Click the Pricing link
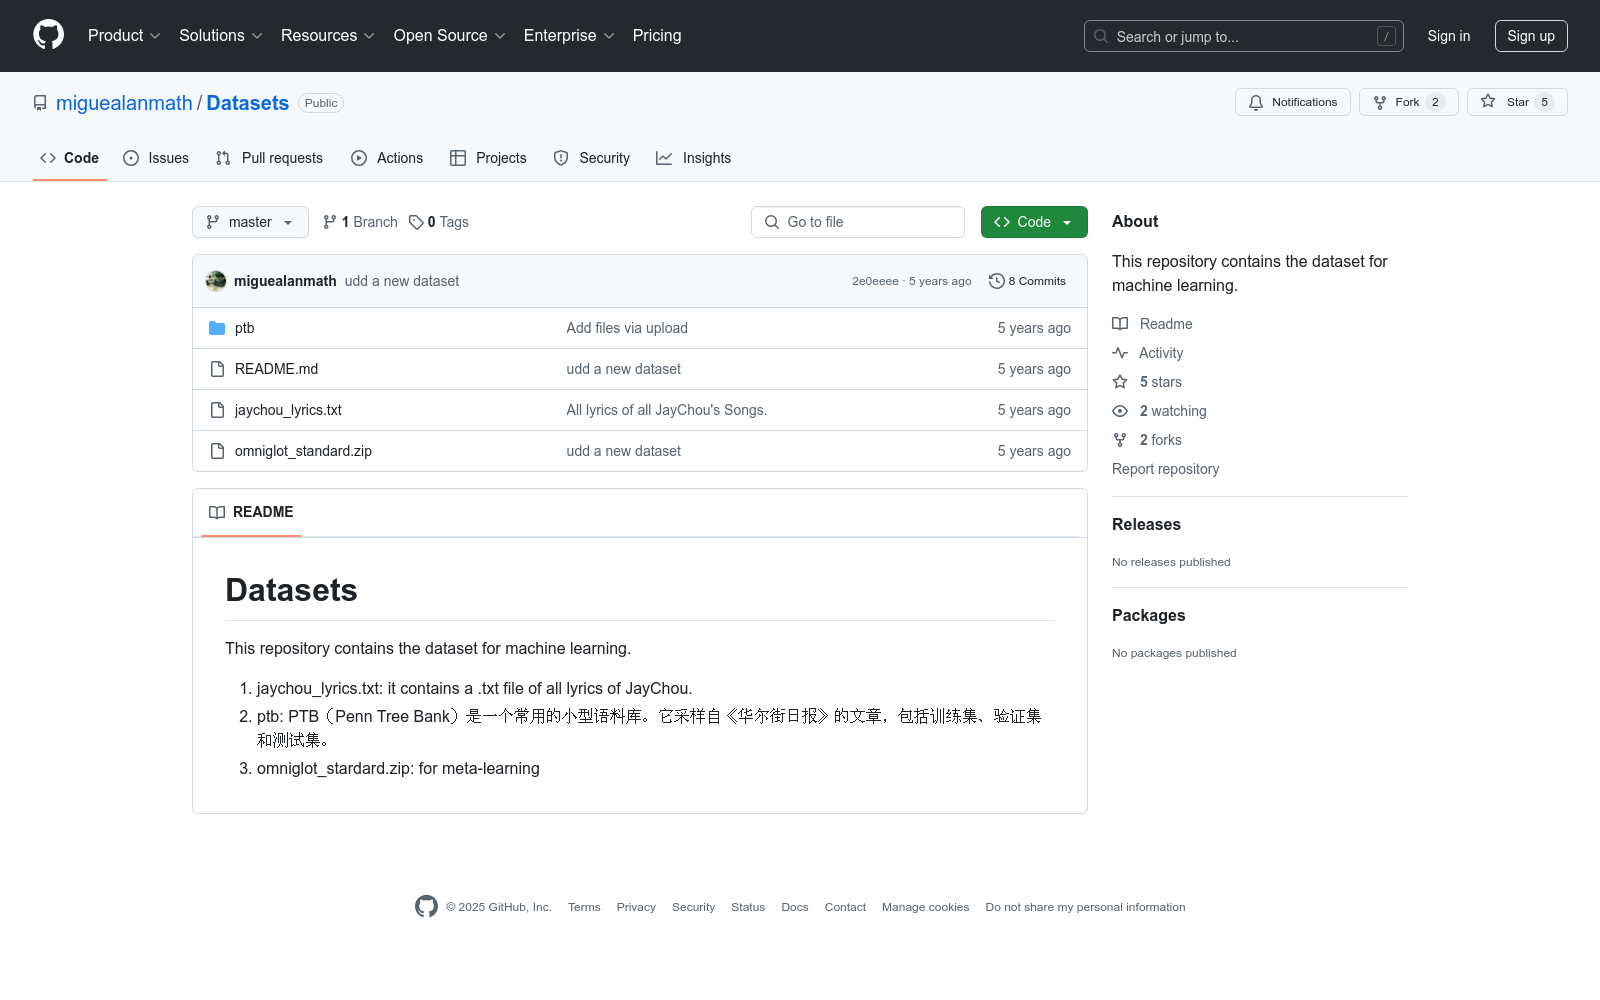 (x=657, y=35)
